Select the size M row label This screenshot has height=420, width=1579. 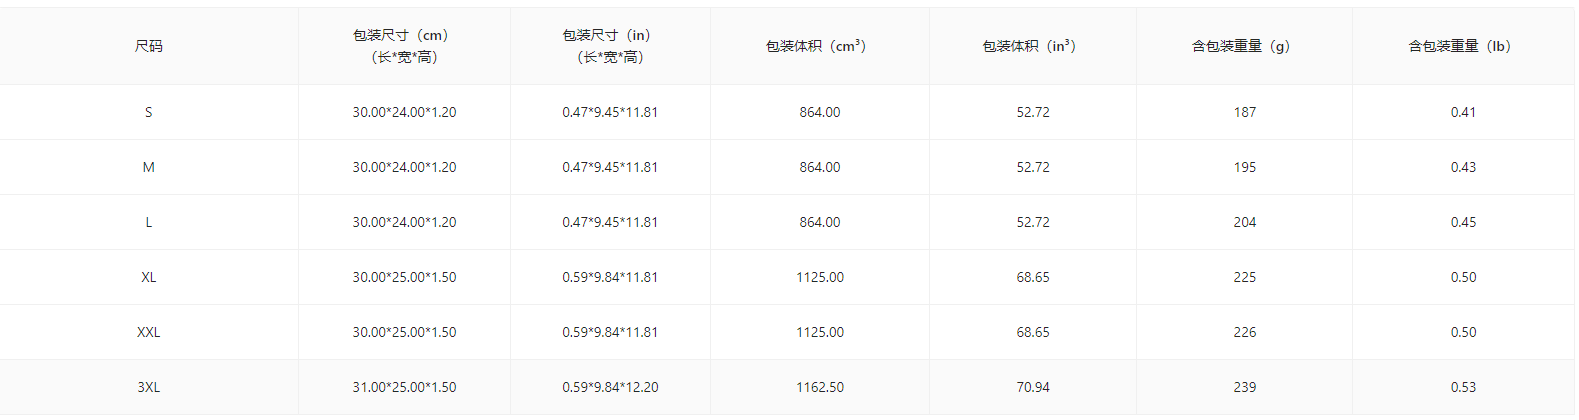(149, 167)
